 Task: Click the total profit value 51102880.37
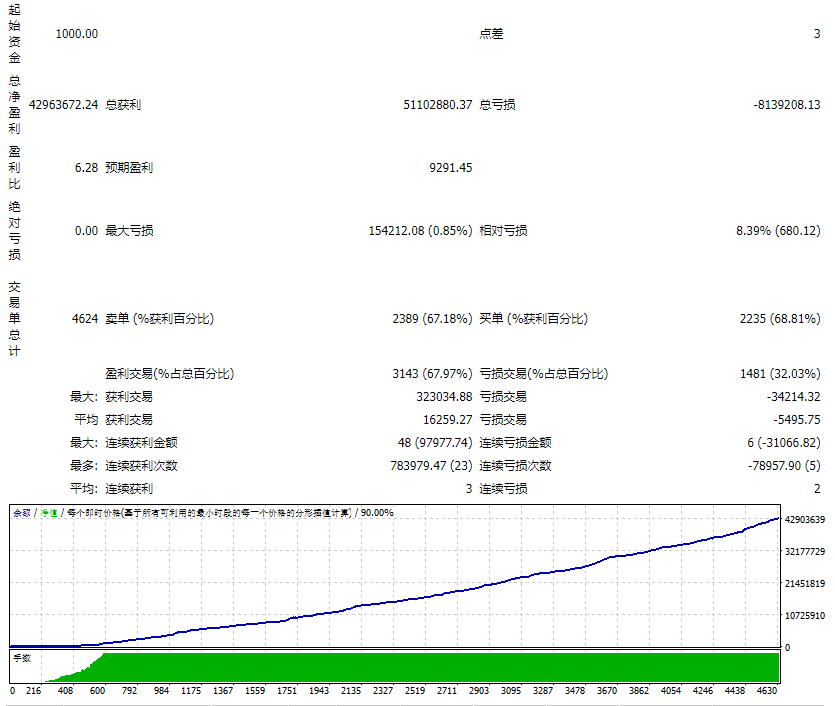(438, 103)
